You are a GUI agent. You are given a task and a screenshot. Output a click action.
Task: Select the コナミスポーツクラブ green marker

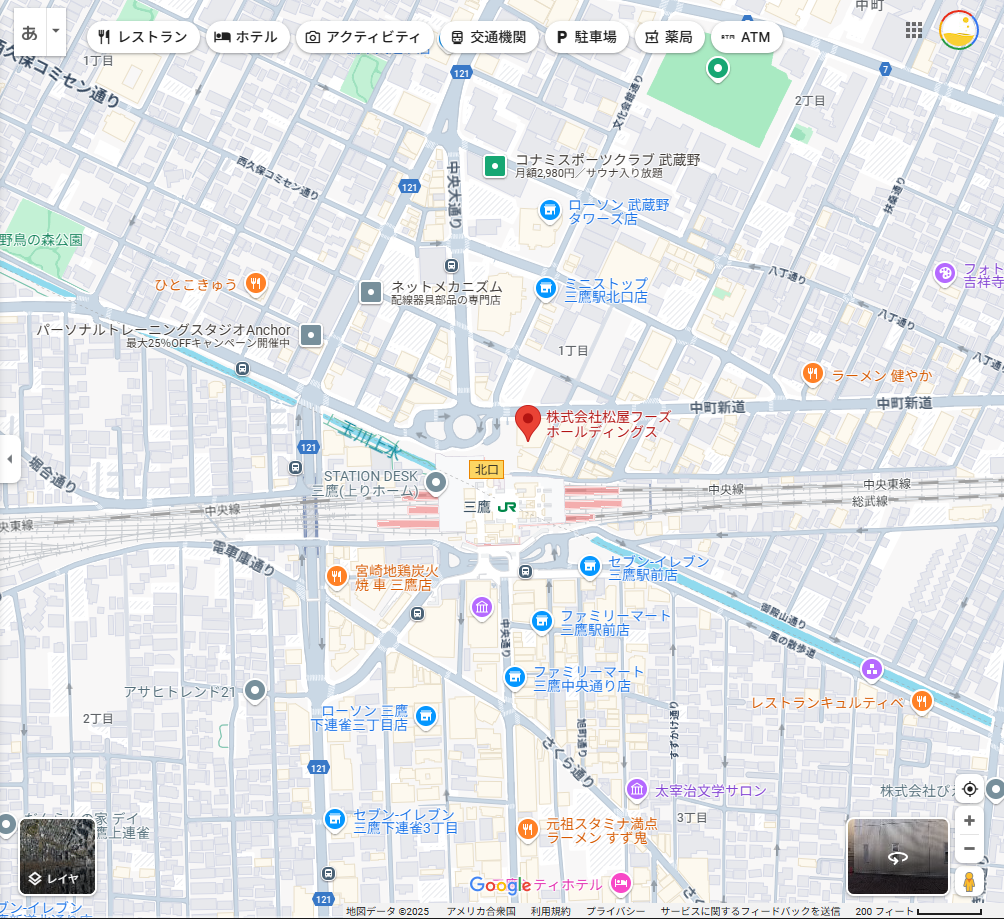pos(494,166)
